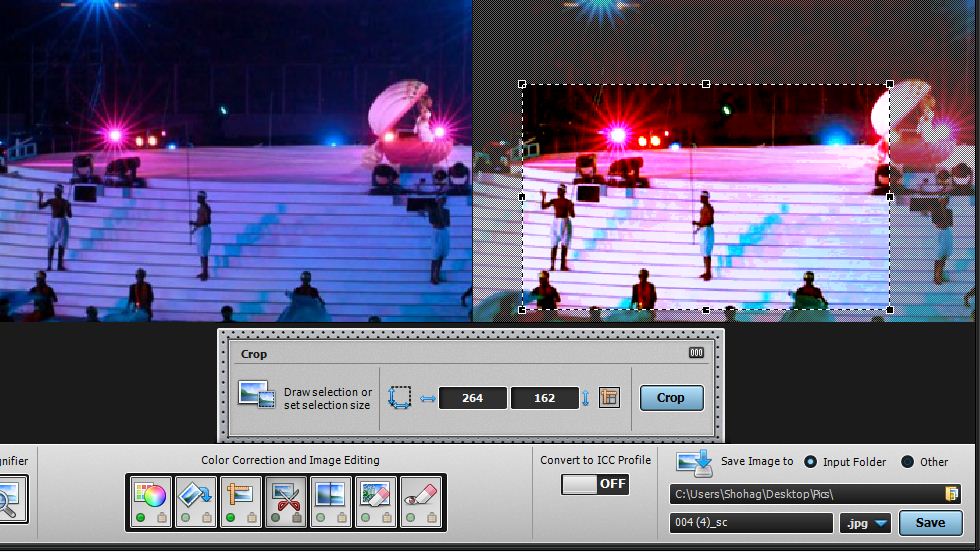Click the crop height field showing 162

pyautogui.click(x=544, y=398)
